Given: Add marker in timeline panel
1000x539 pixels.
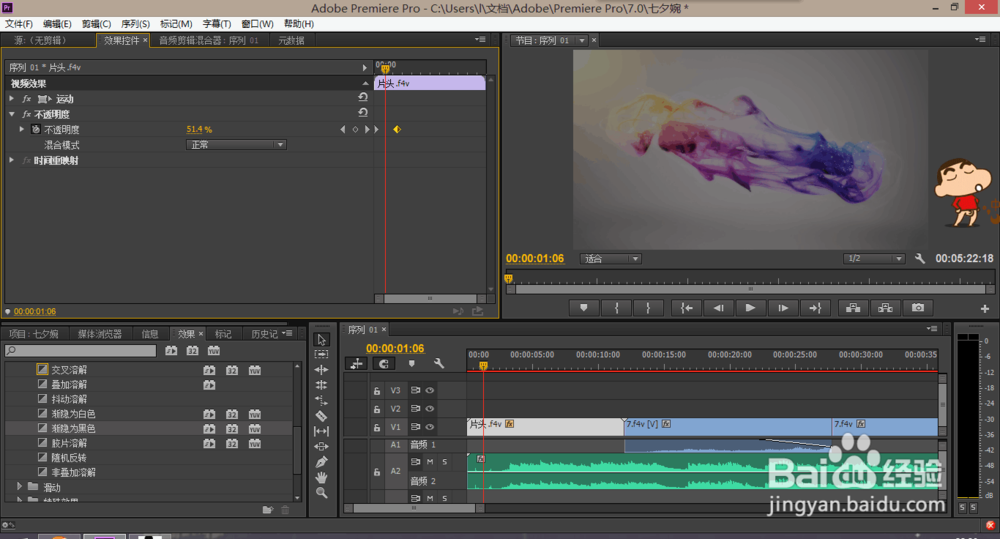Looking at the screenshot, I should [411, 363].
